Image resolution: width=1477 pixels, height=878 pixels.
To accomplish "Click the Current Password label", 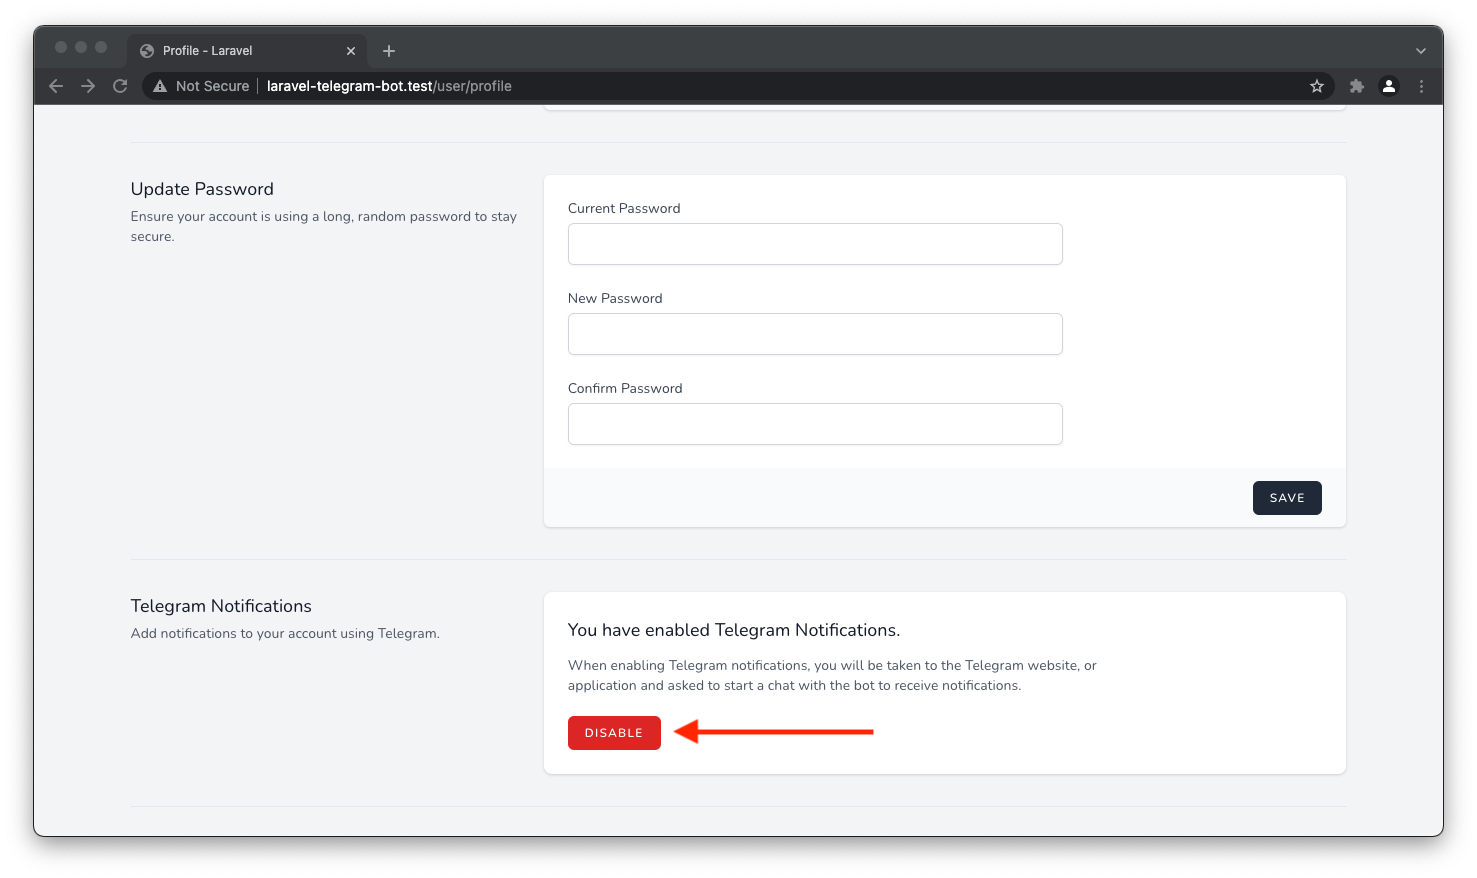I will click(x=624, y=208).
